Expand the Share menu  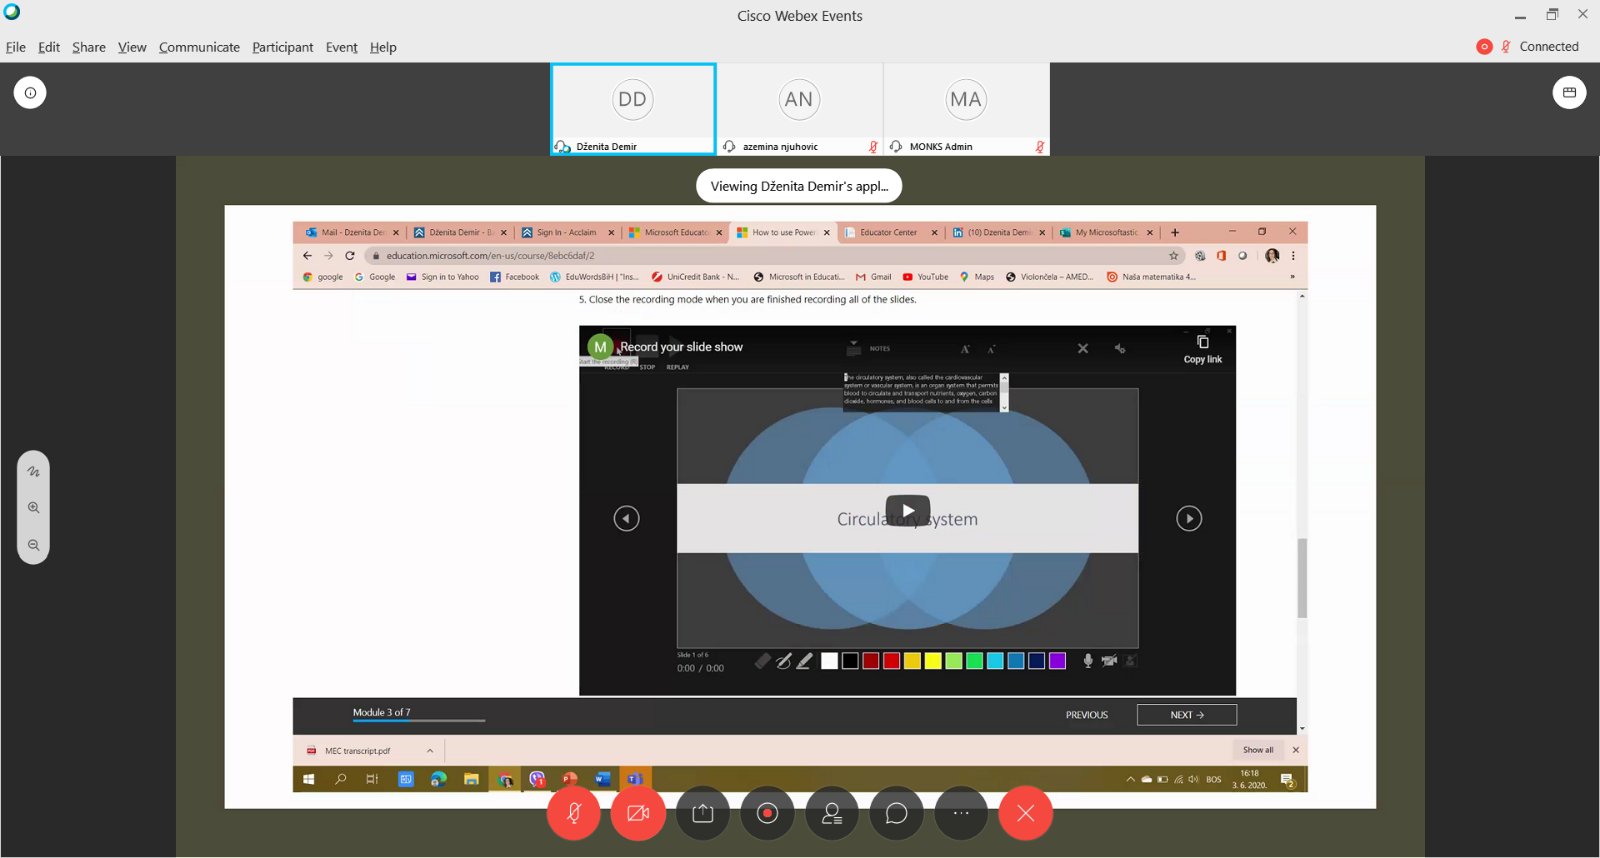pos(88,47)
